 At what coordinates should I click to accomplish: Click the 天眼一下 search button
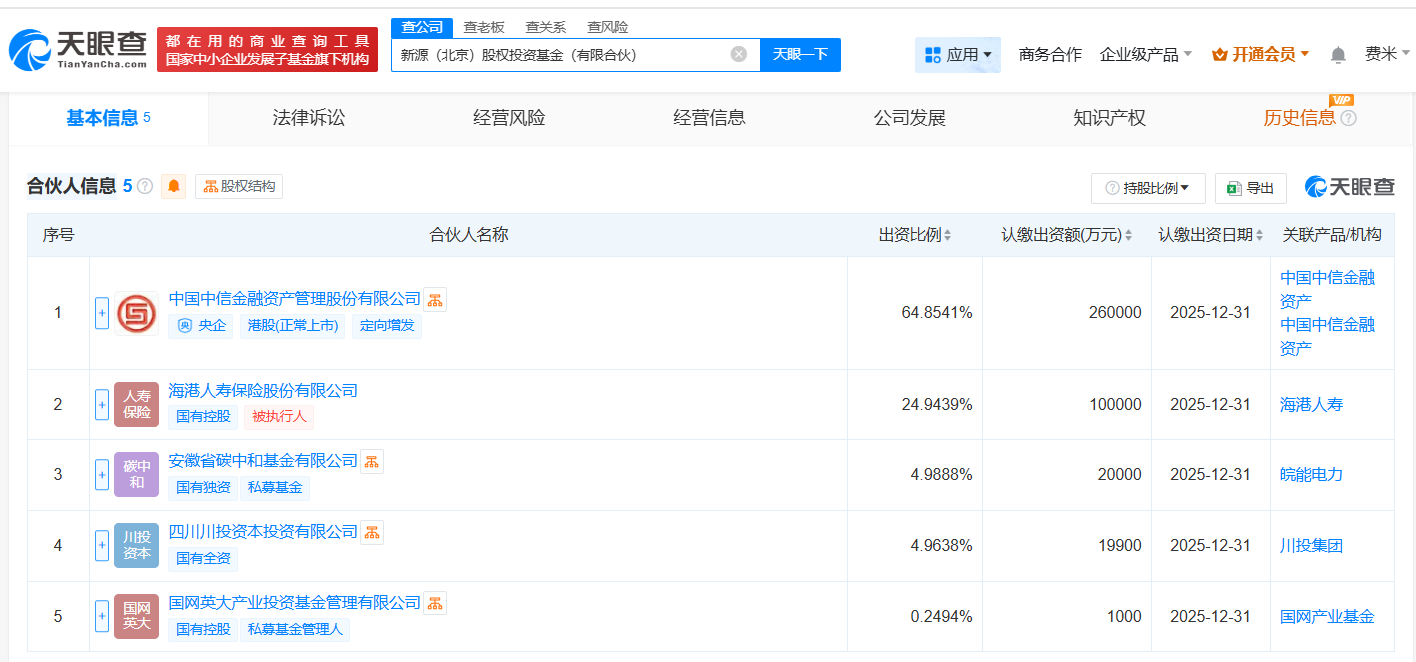(800, 55)
